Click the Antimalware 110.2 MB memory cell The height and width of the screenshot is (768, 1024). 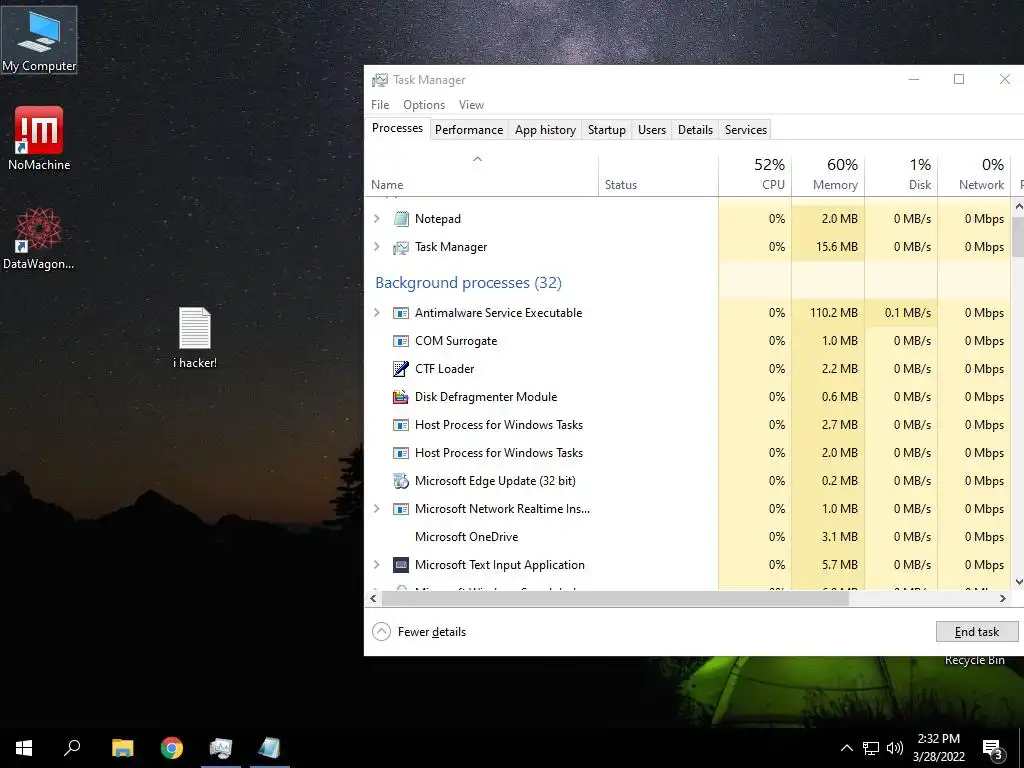[828, 313]
